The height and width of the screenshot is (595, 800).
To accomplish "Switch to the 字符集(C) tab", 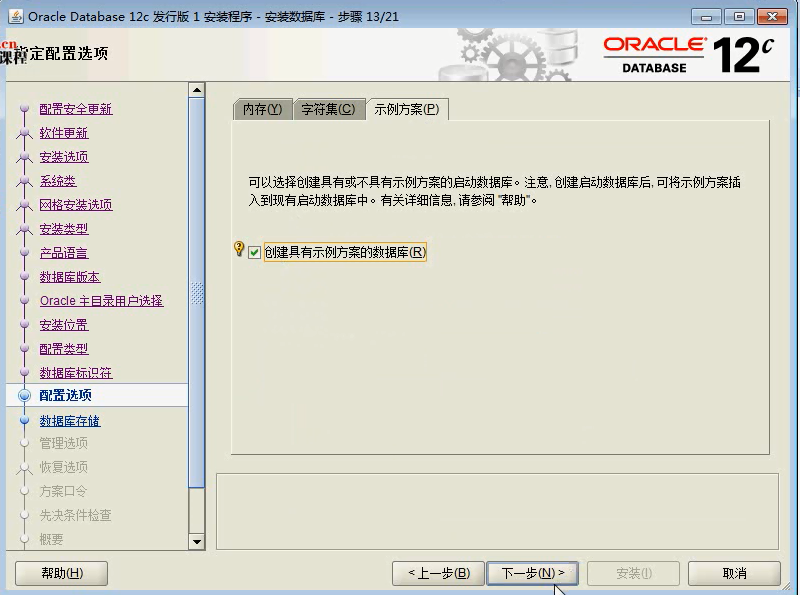I will click(328, 109).
